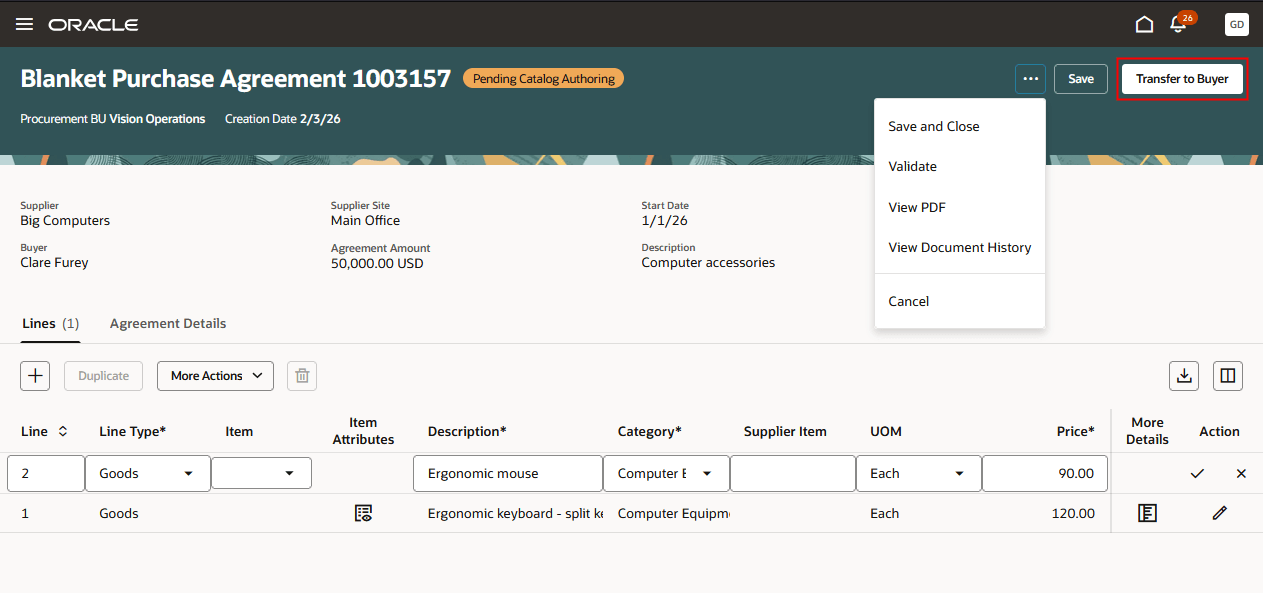Open the hamburger navigation menu
The height and width of the screenshot is (593, 1263).
click(24, 24)
